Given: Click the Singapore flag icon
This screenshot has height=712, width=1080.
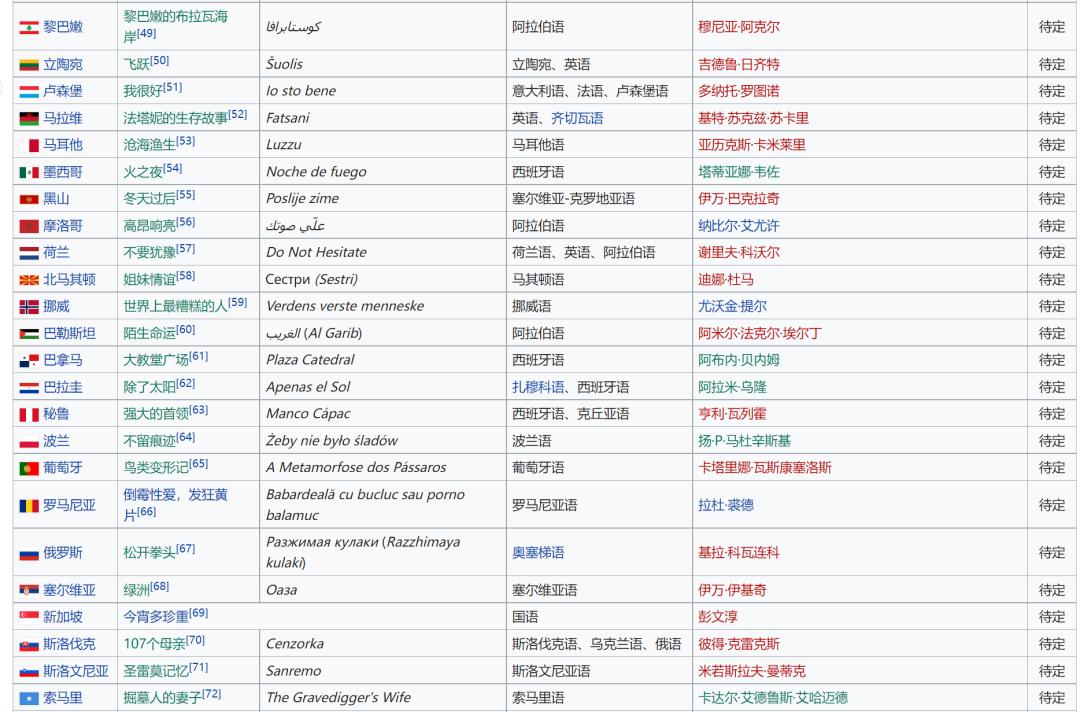Looking at the screenshot, I should pyautogui.click(x=29, y=617).
